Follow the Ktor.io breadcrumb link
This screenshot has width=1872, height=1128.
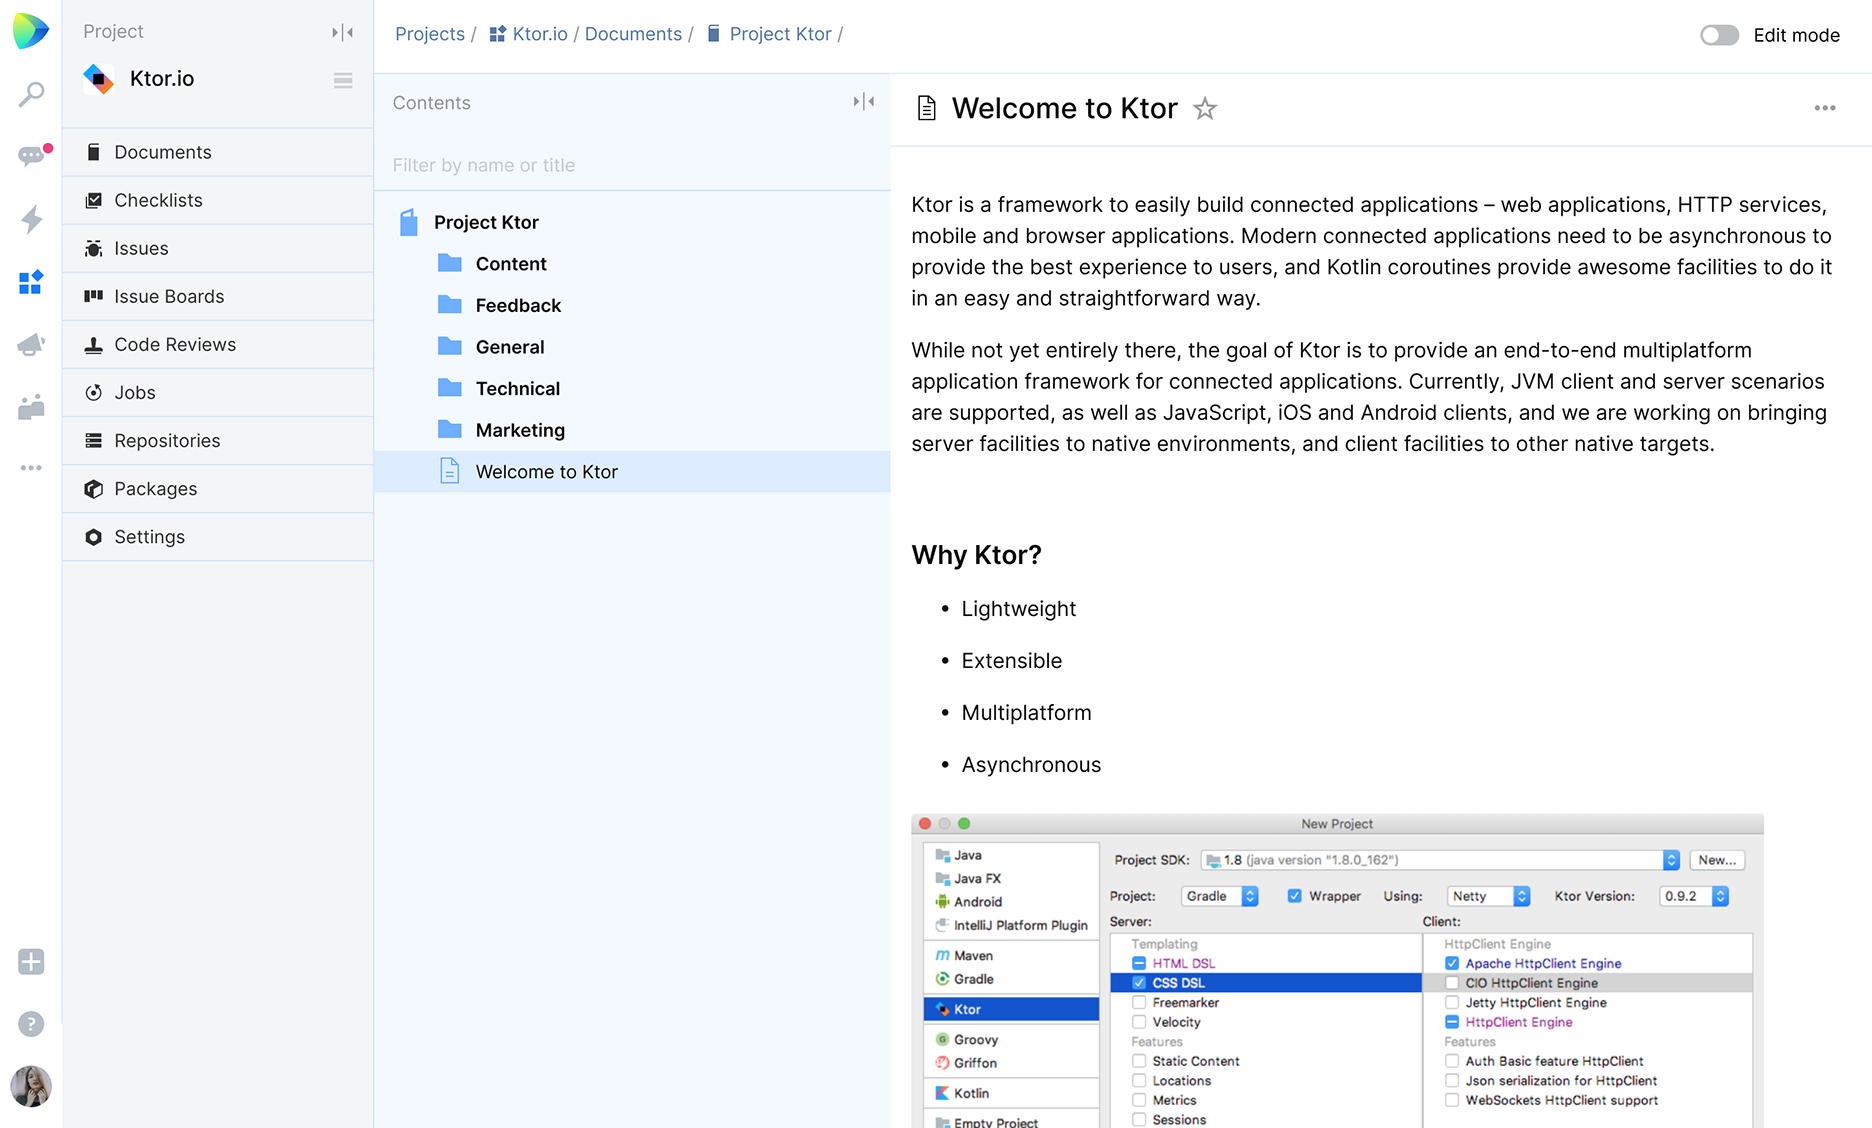coord(528,34)
